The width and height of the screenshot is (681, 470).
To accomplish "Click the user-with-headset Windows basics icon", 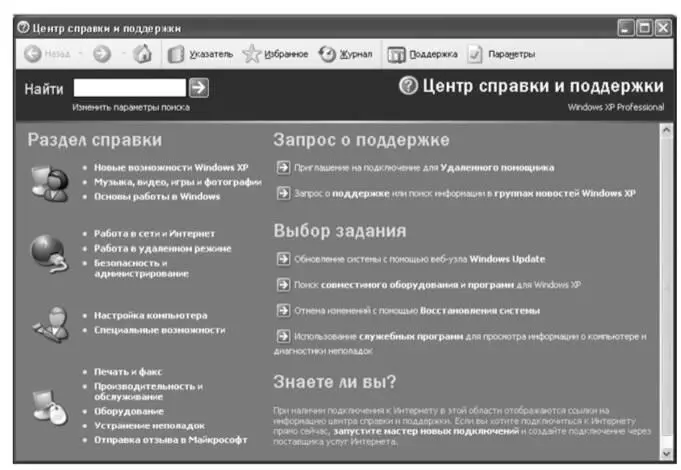I will (50, 183).
